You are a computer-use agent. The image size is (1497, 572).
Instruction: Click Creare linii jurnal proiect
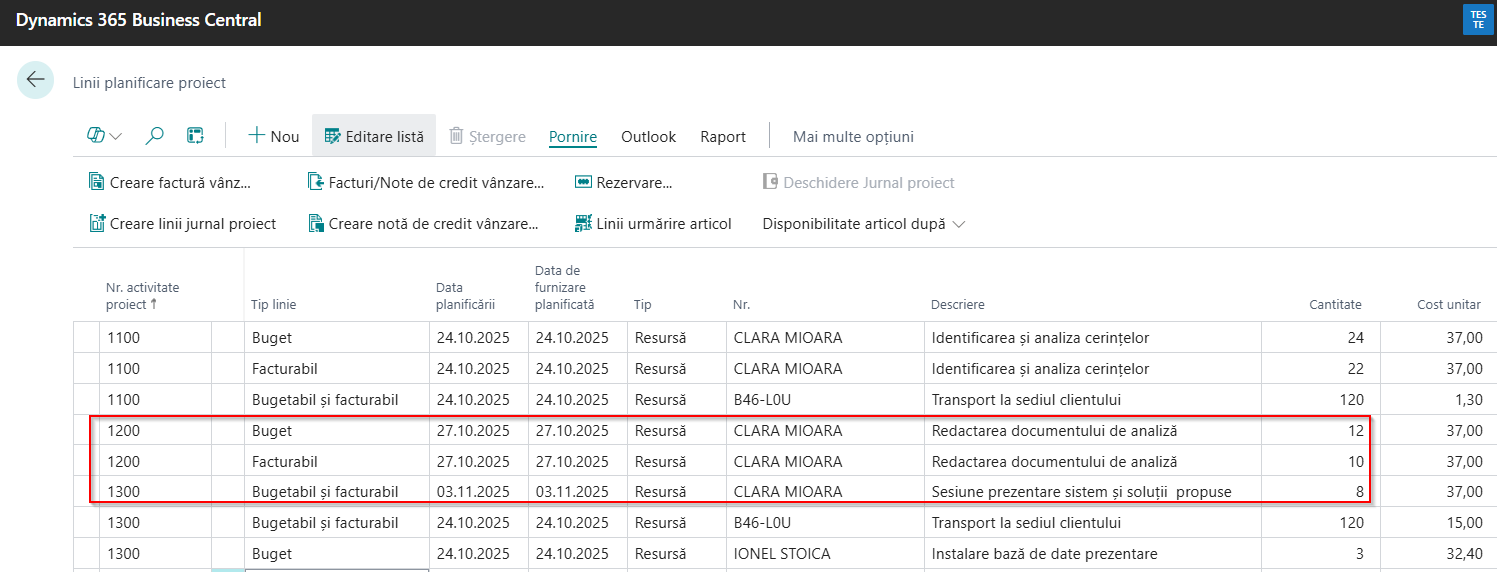point(183,224)
